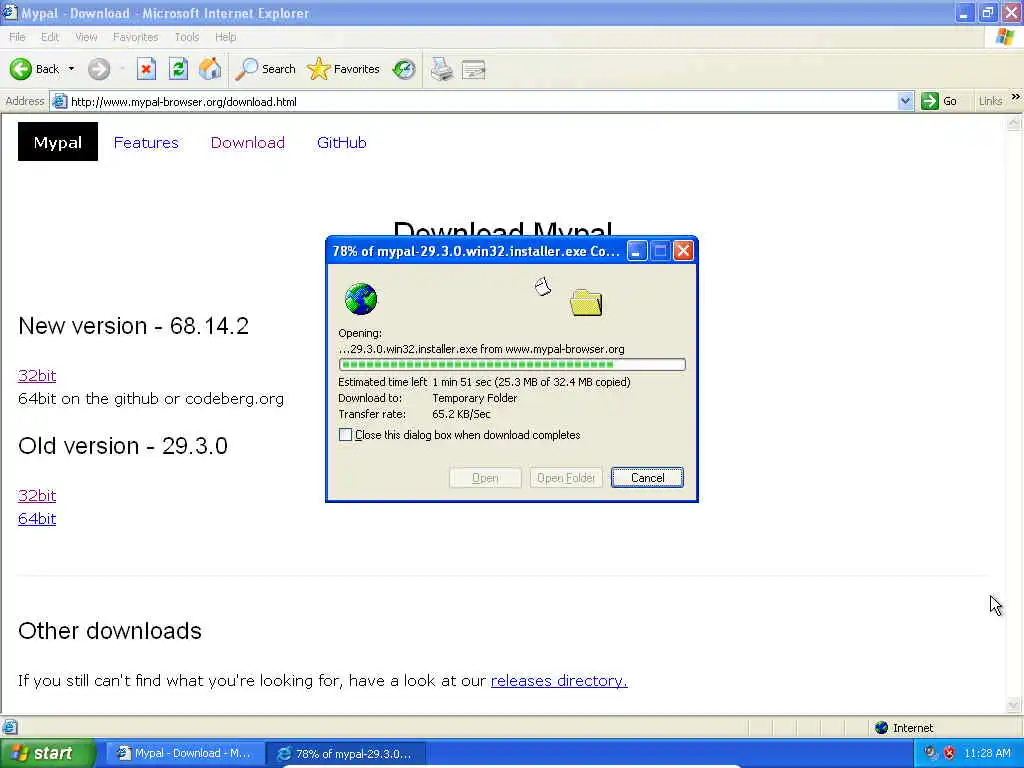This screenshot has width=1024, height=768.
Task: Stop page loading with red X icon
Action: 146,69
